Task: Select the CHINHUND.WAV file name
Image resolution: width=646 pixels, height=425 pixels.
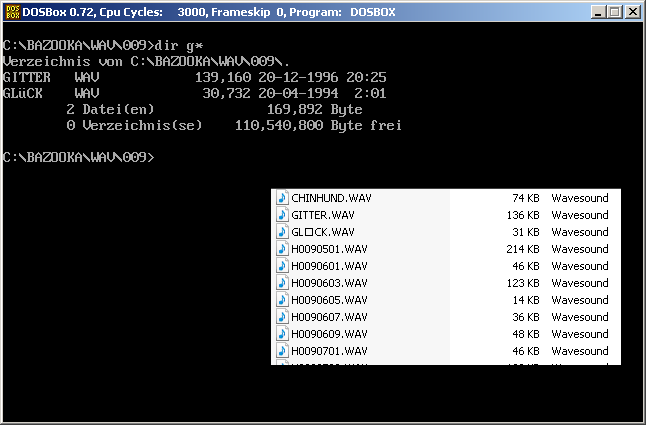Action: [x=331, y=198]
